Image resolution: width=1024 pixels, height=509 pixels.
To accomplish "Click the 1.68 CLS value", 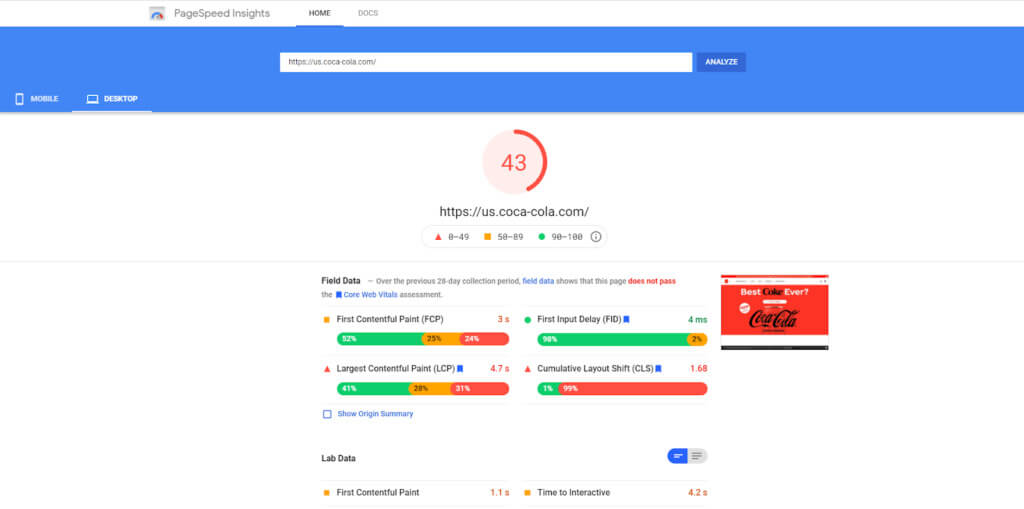I will pyautogui.click(x=699, y=369).
